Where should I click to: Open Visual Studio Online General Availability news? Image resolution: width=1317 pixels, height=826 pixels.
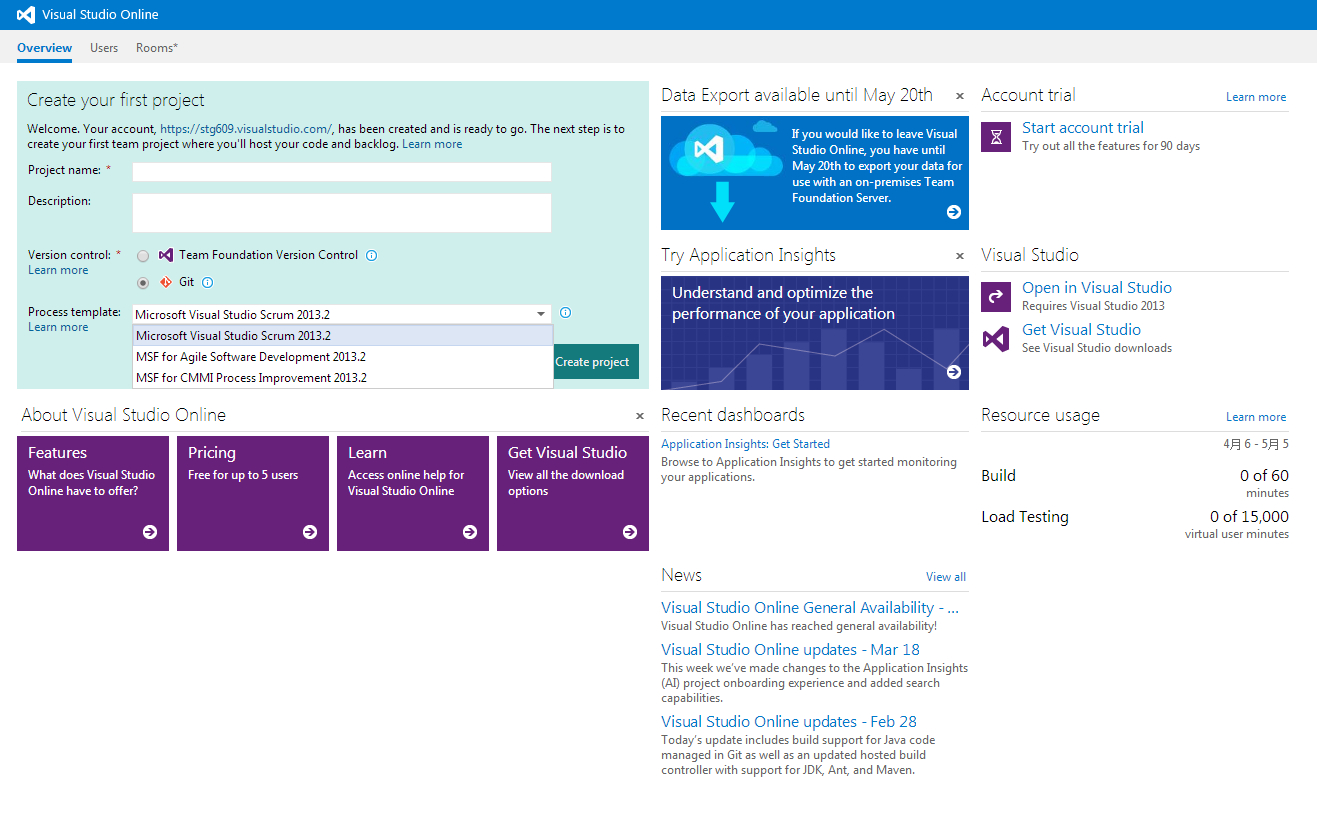pyautogui.click(x=810, y=608)
